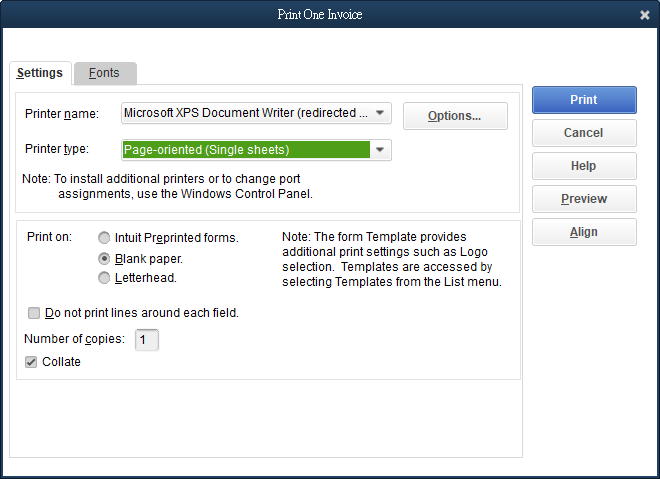Select Intuit Preprinted forms radio option
This screenshot has width=660, height=479.
coord(105,238)
